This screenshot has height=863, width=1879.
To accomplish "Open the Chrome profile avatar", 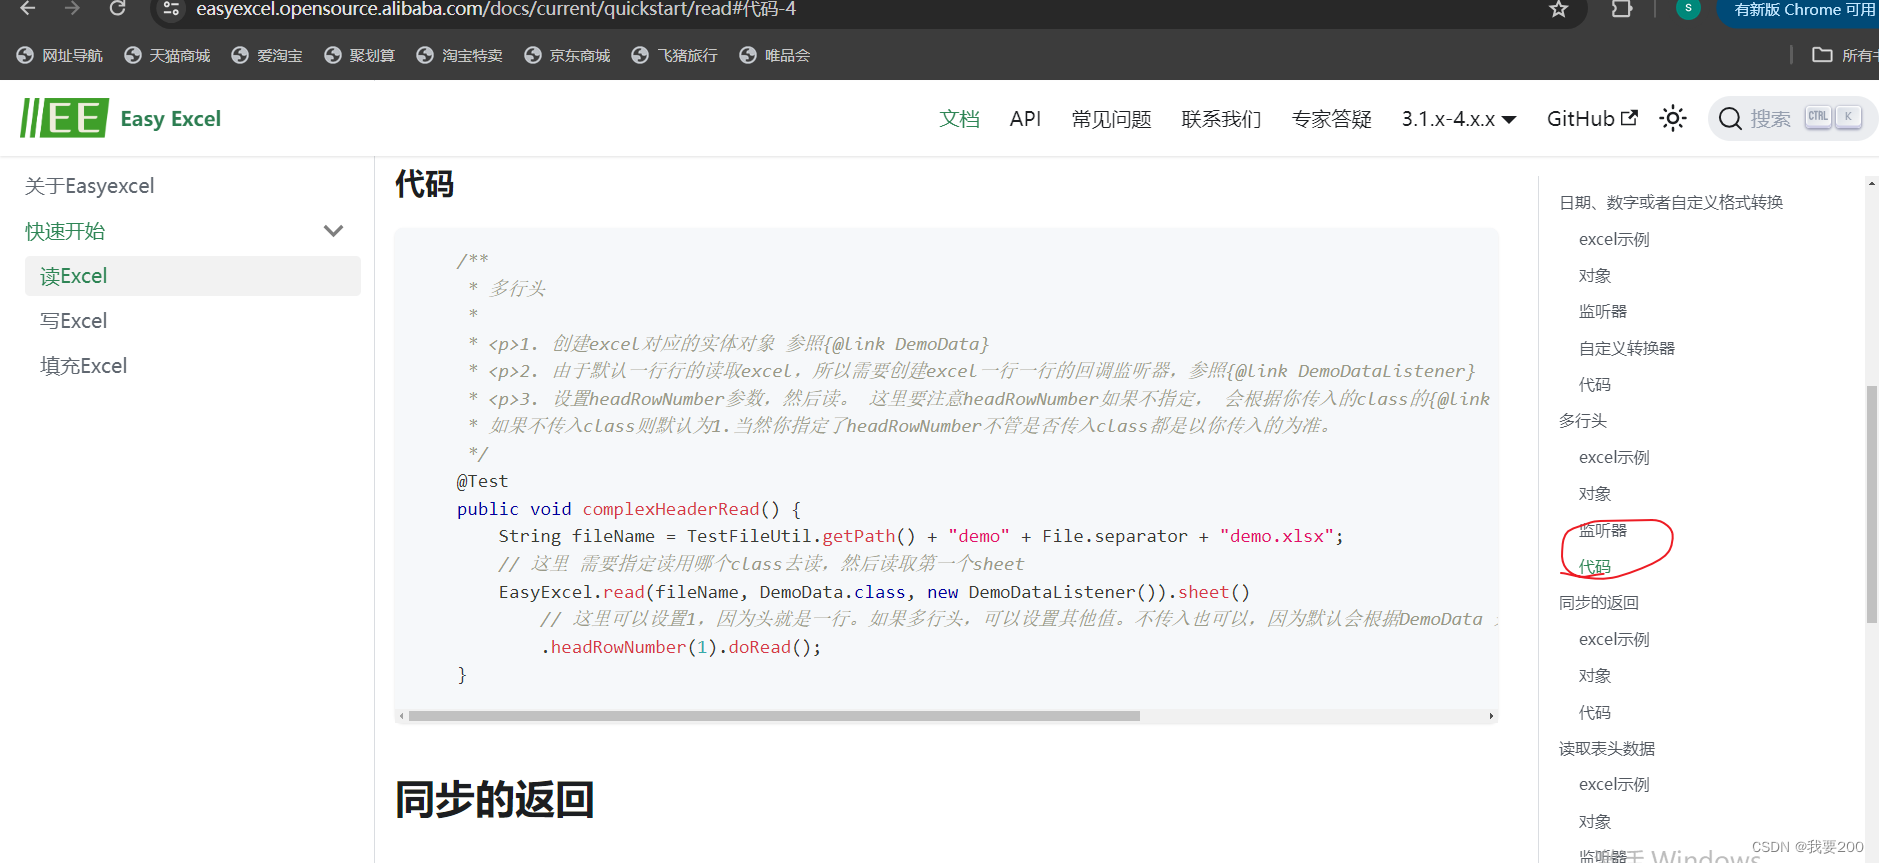I will [x=1688, y=9].
